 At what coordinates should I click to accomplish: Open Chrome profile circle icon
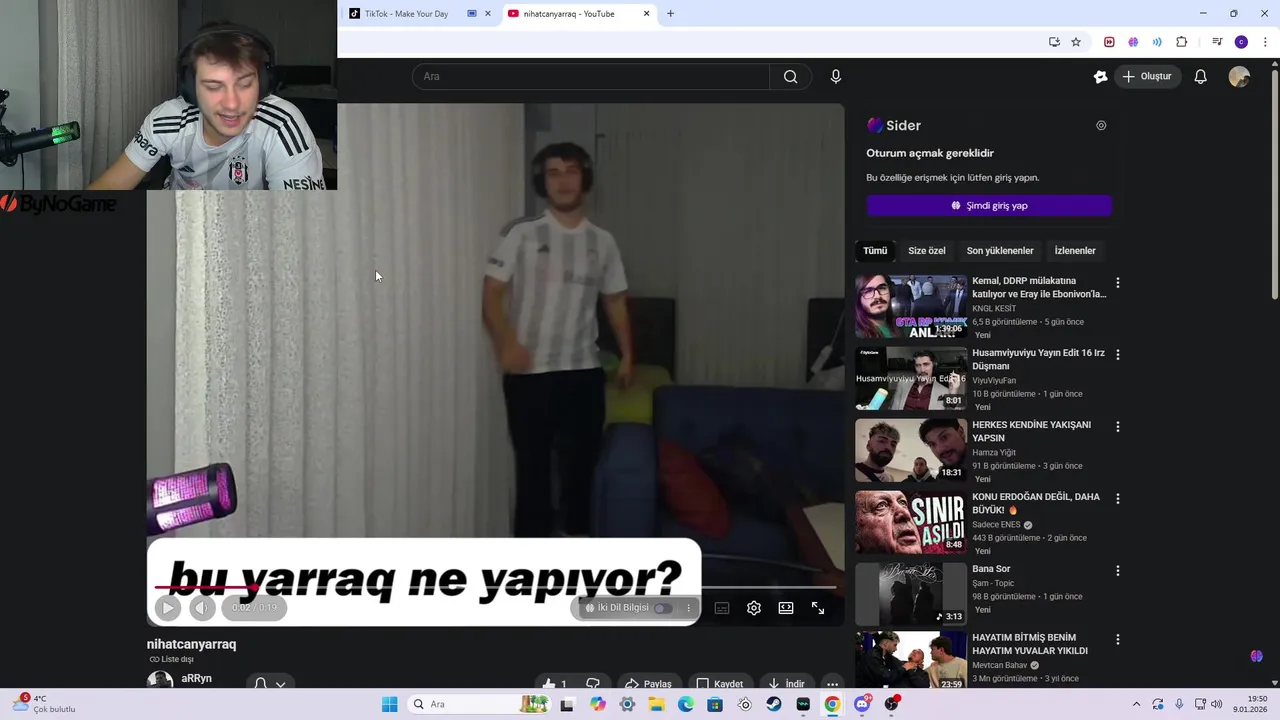tap(1241, 42)
